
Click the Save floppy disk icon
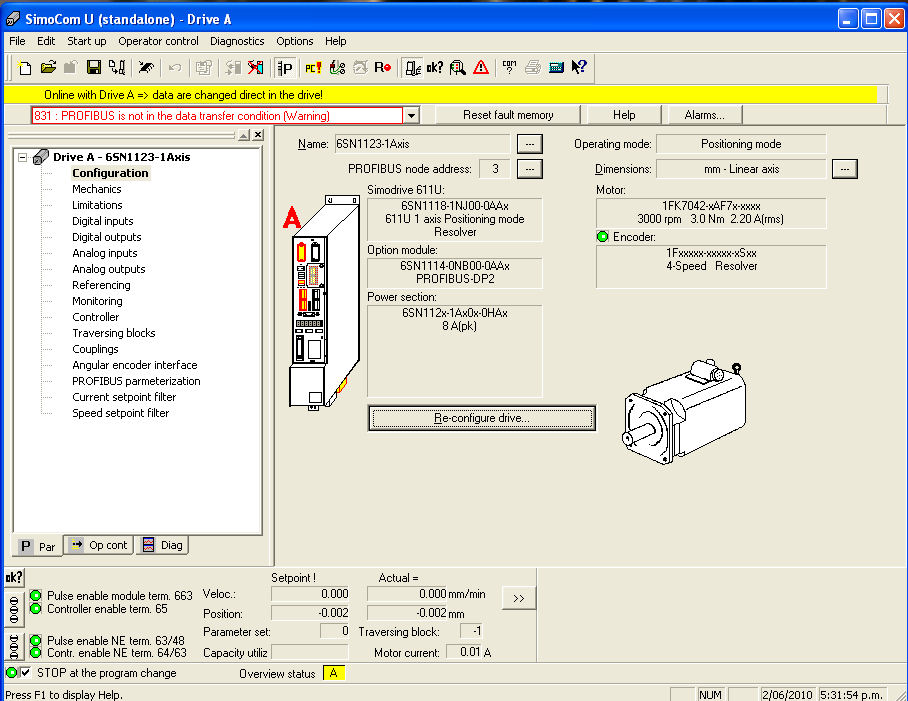tap(93, 68)
